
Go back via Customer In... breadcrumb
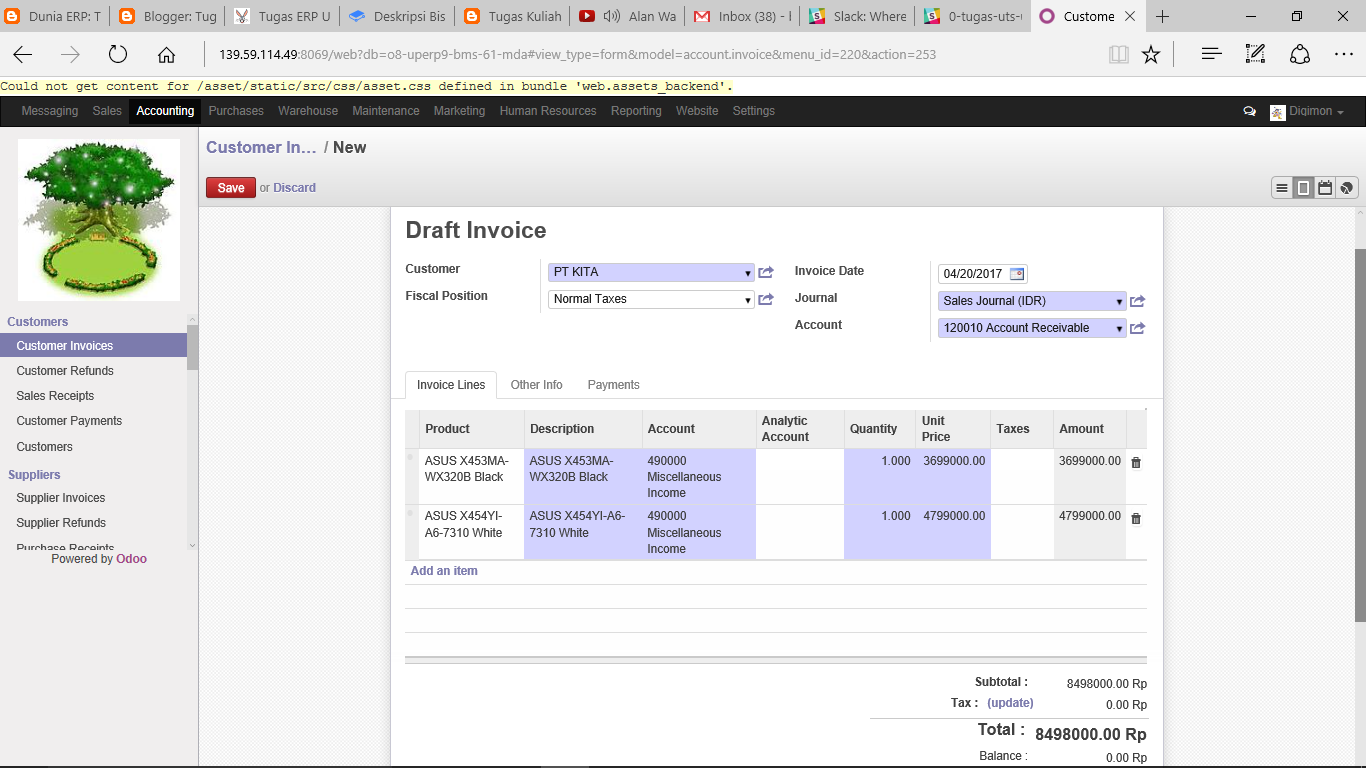tap(261, 147)
